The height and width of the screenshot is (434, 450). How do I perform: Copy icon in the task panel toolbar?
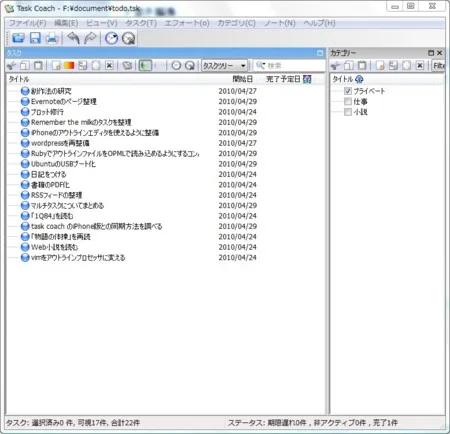(25, 65)
